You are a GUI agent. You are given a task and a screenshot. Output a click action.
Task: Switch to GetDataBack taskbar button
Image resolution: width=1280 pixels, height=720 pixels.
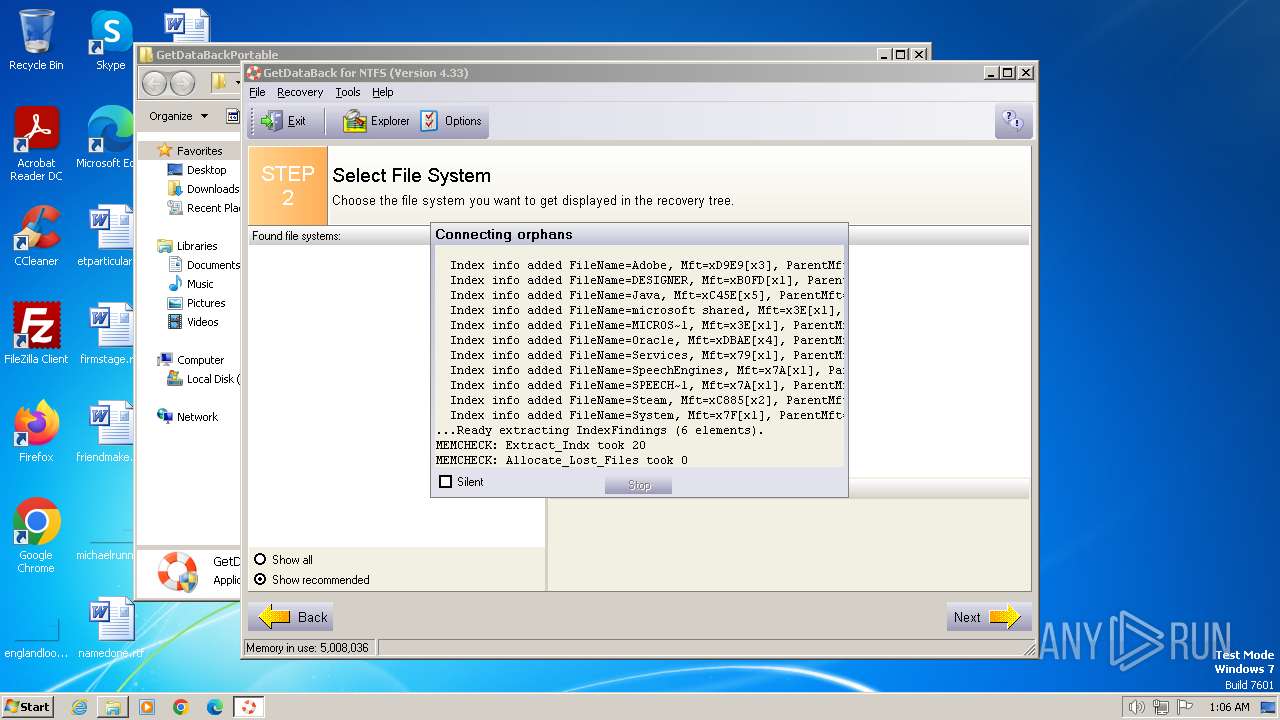(248, 707)
